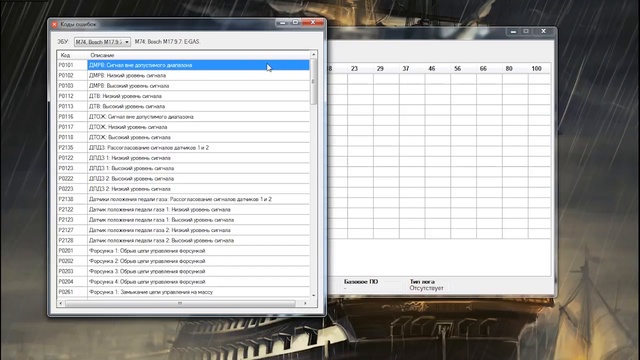The image size is (640, 360).
Task: Maximize the Коды ошибок window
Action: [296, 23]
